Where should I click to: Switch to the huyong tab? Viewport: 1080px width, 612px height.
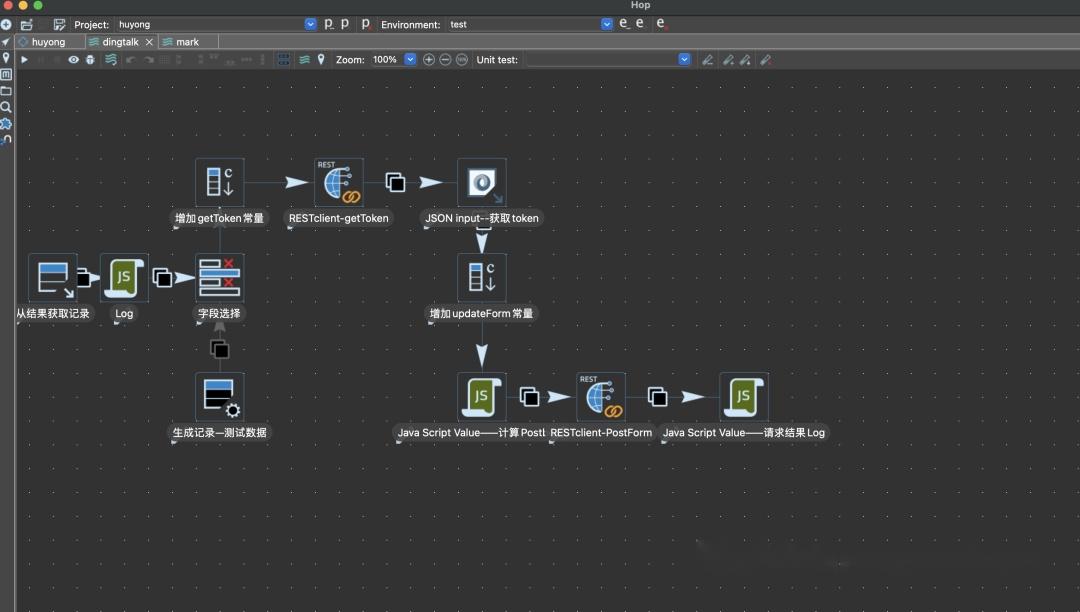pos(47,42)
